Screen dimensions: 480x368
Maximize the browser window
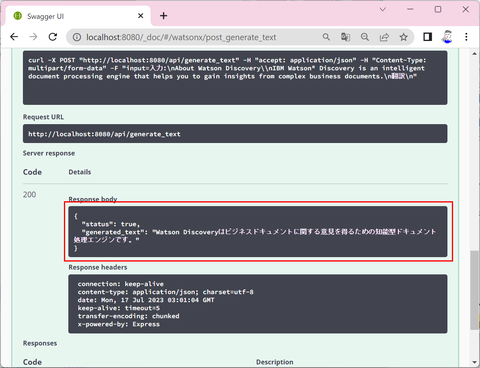click(438, 9)
